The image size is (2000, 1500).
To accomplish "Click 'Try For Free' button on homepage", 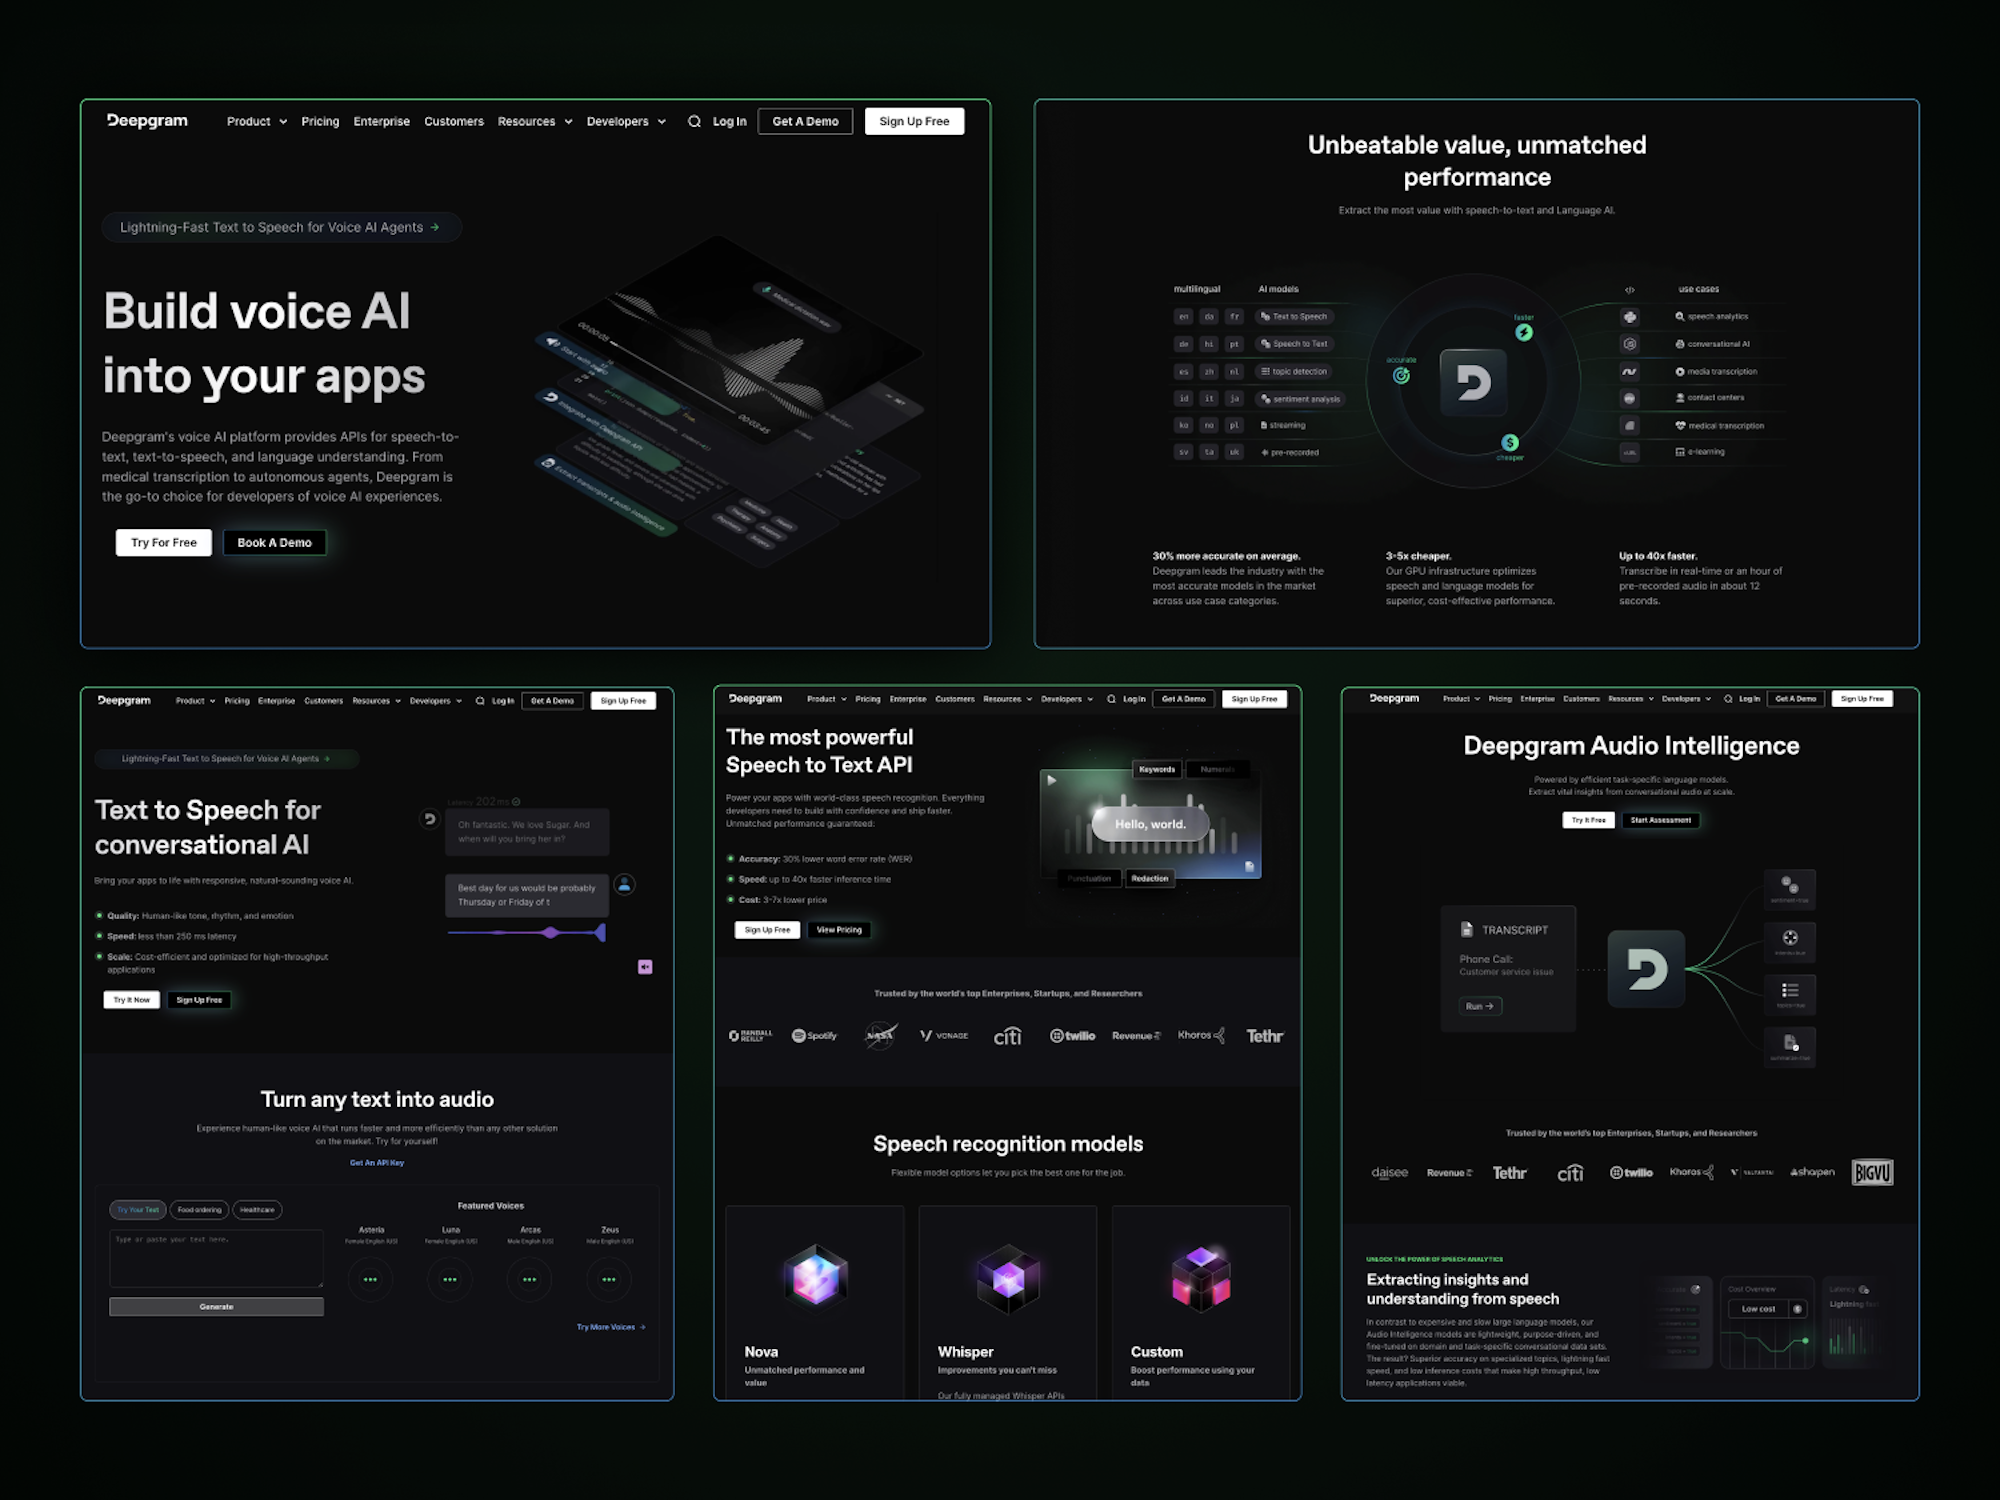I will 164,543.
